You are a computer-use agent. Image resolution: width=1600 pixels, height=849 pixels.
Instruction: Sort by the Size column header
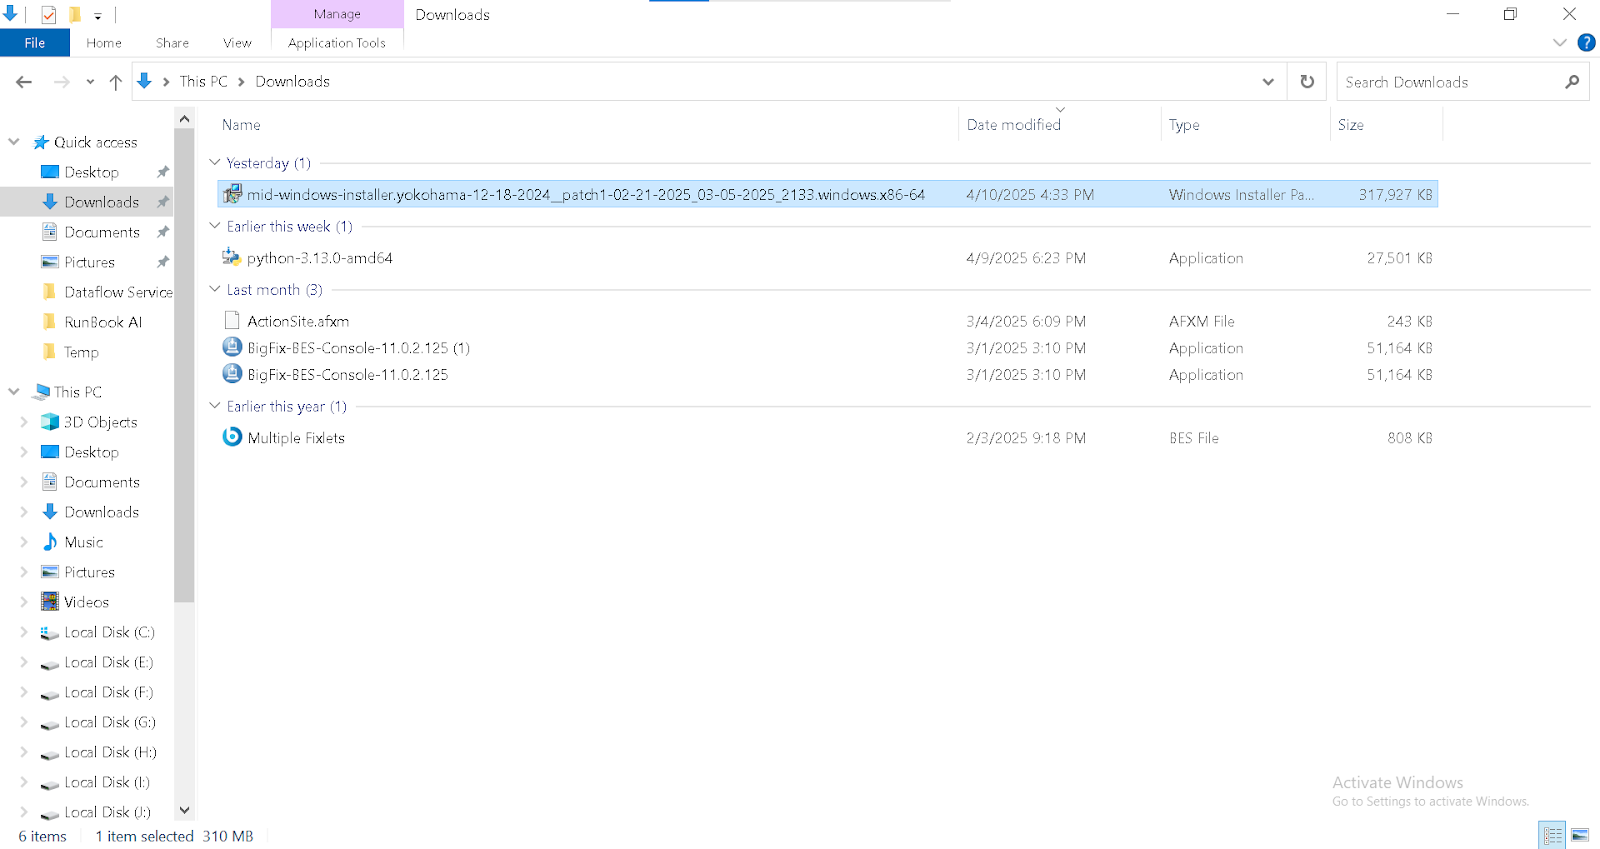click(1350, 125)
